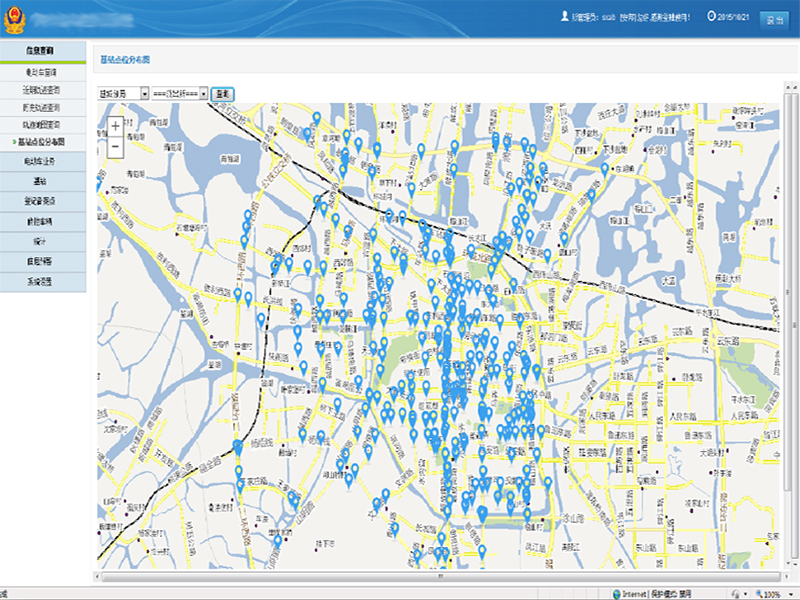
Task: Open the first submenu item under 信息查询
Action: pyautogui.click(x=43, y=72)
